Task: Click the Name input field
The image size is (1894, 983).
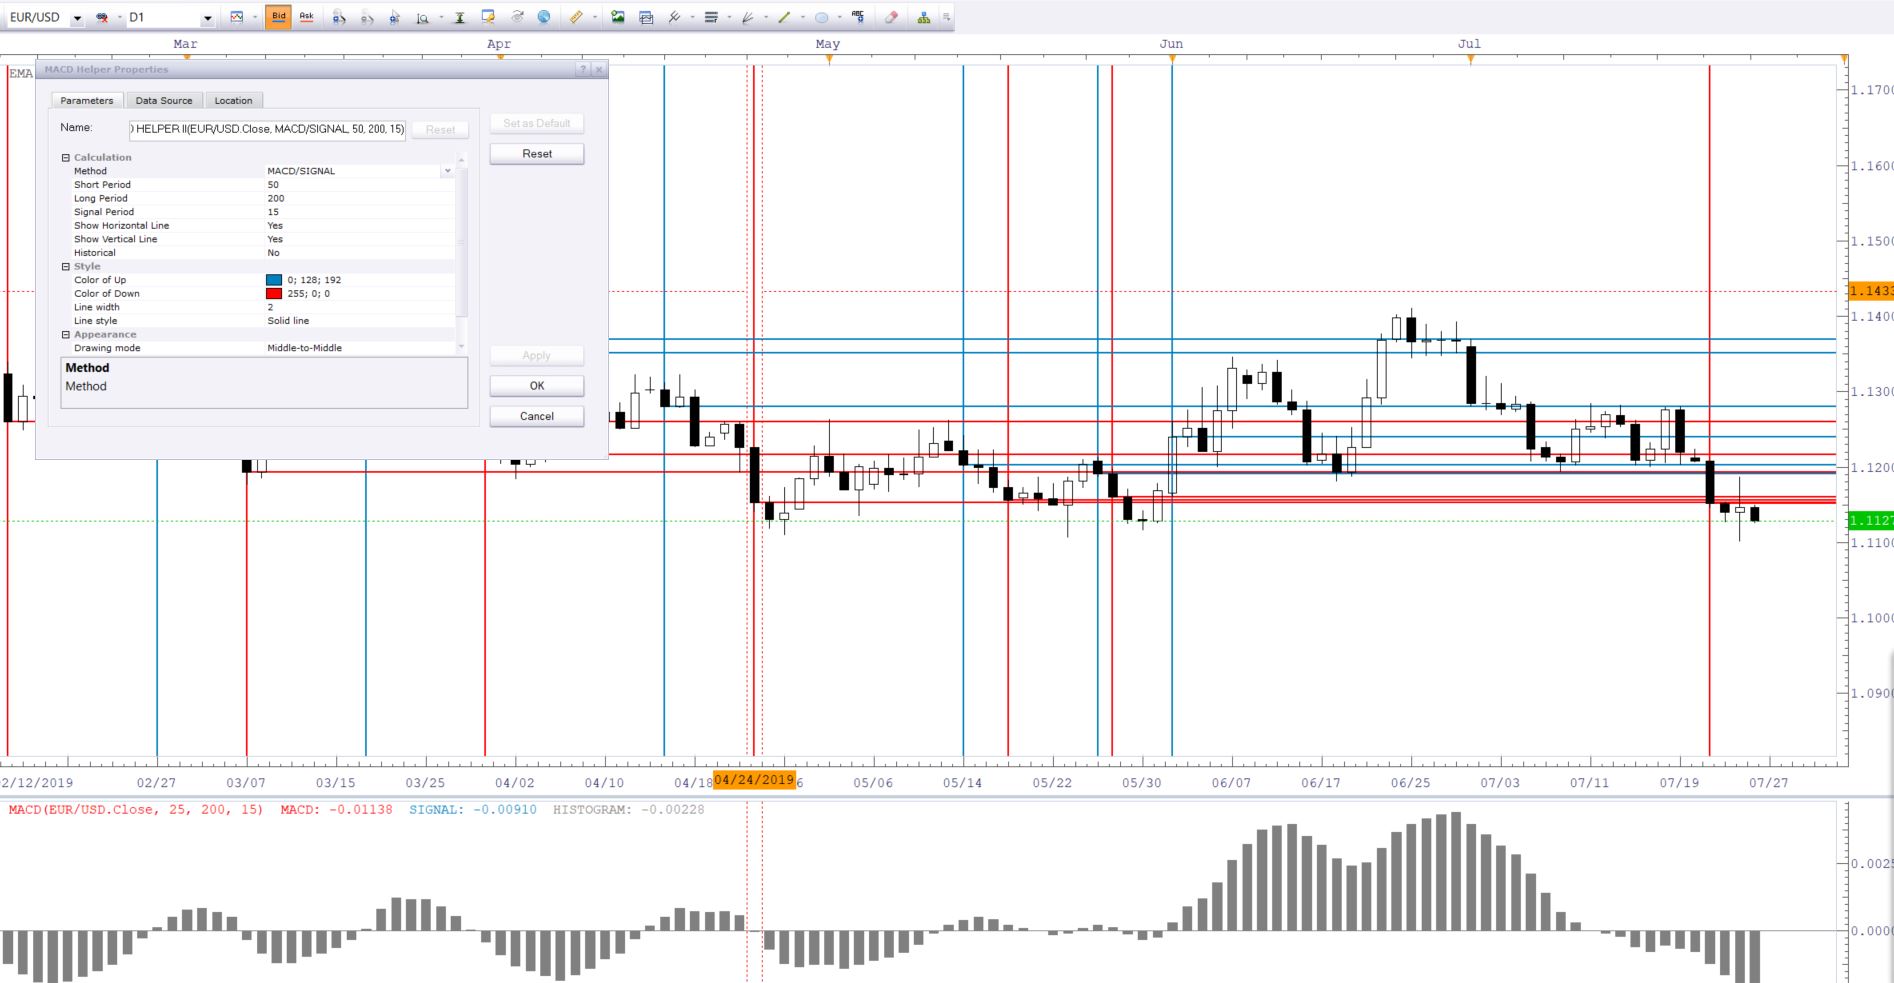Action: click(267, 129)
